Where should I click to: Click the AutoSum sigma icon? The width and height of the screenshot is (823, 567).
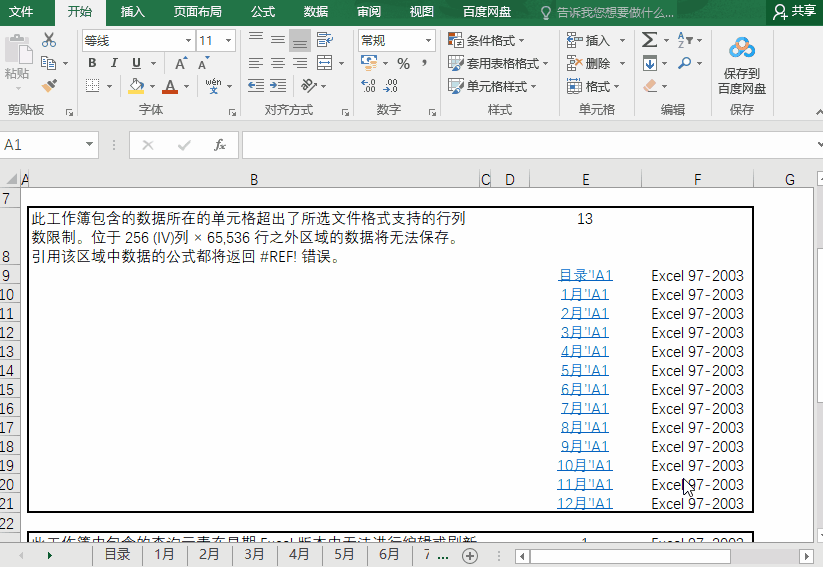(x=650, y=40)
